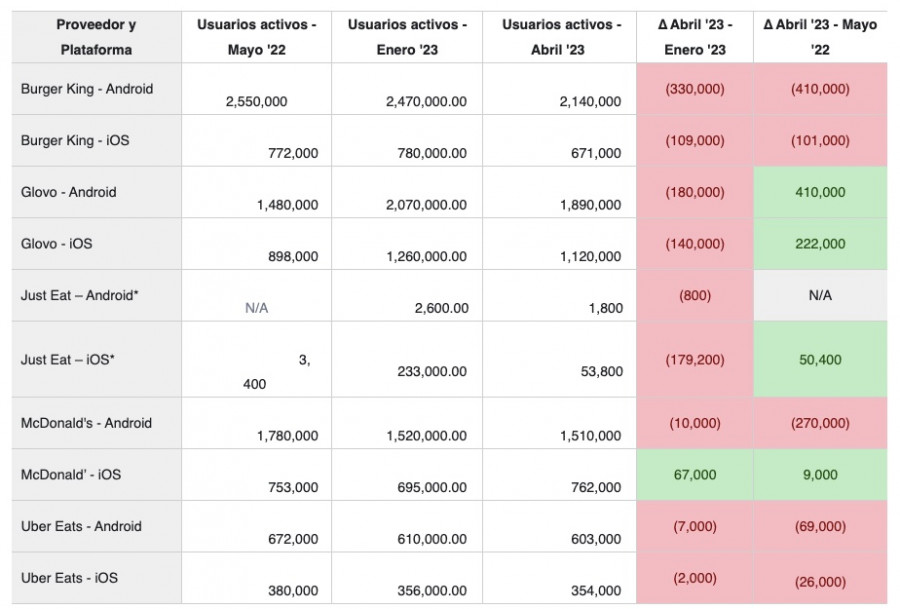Click the 'Usuarios activos - Abril '23' header
The width and height of the screenshot is (900, 609).
(x=559, y=37)
